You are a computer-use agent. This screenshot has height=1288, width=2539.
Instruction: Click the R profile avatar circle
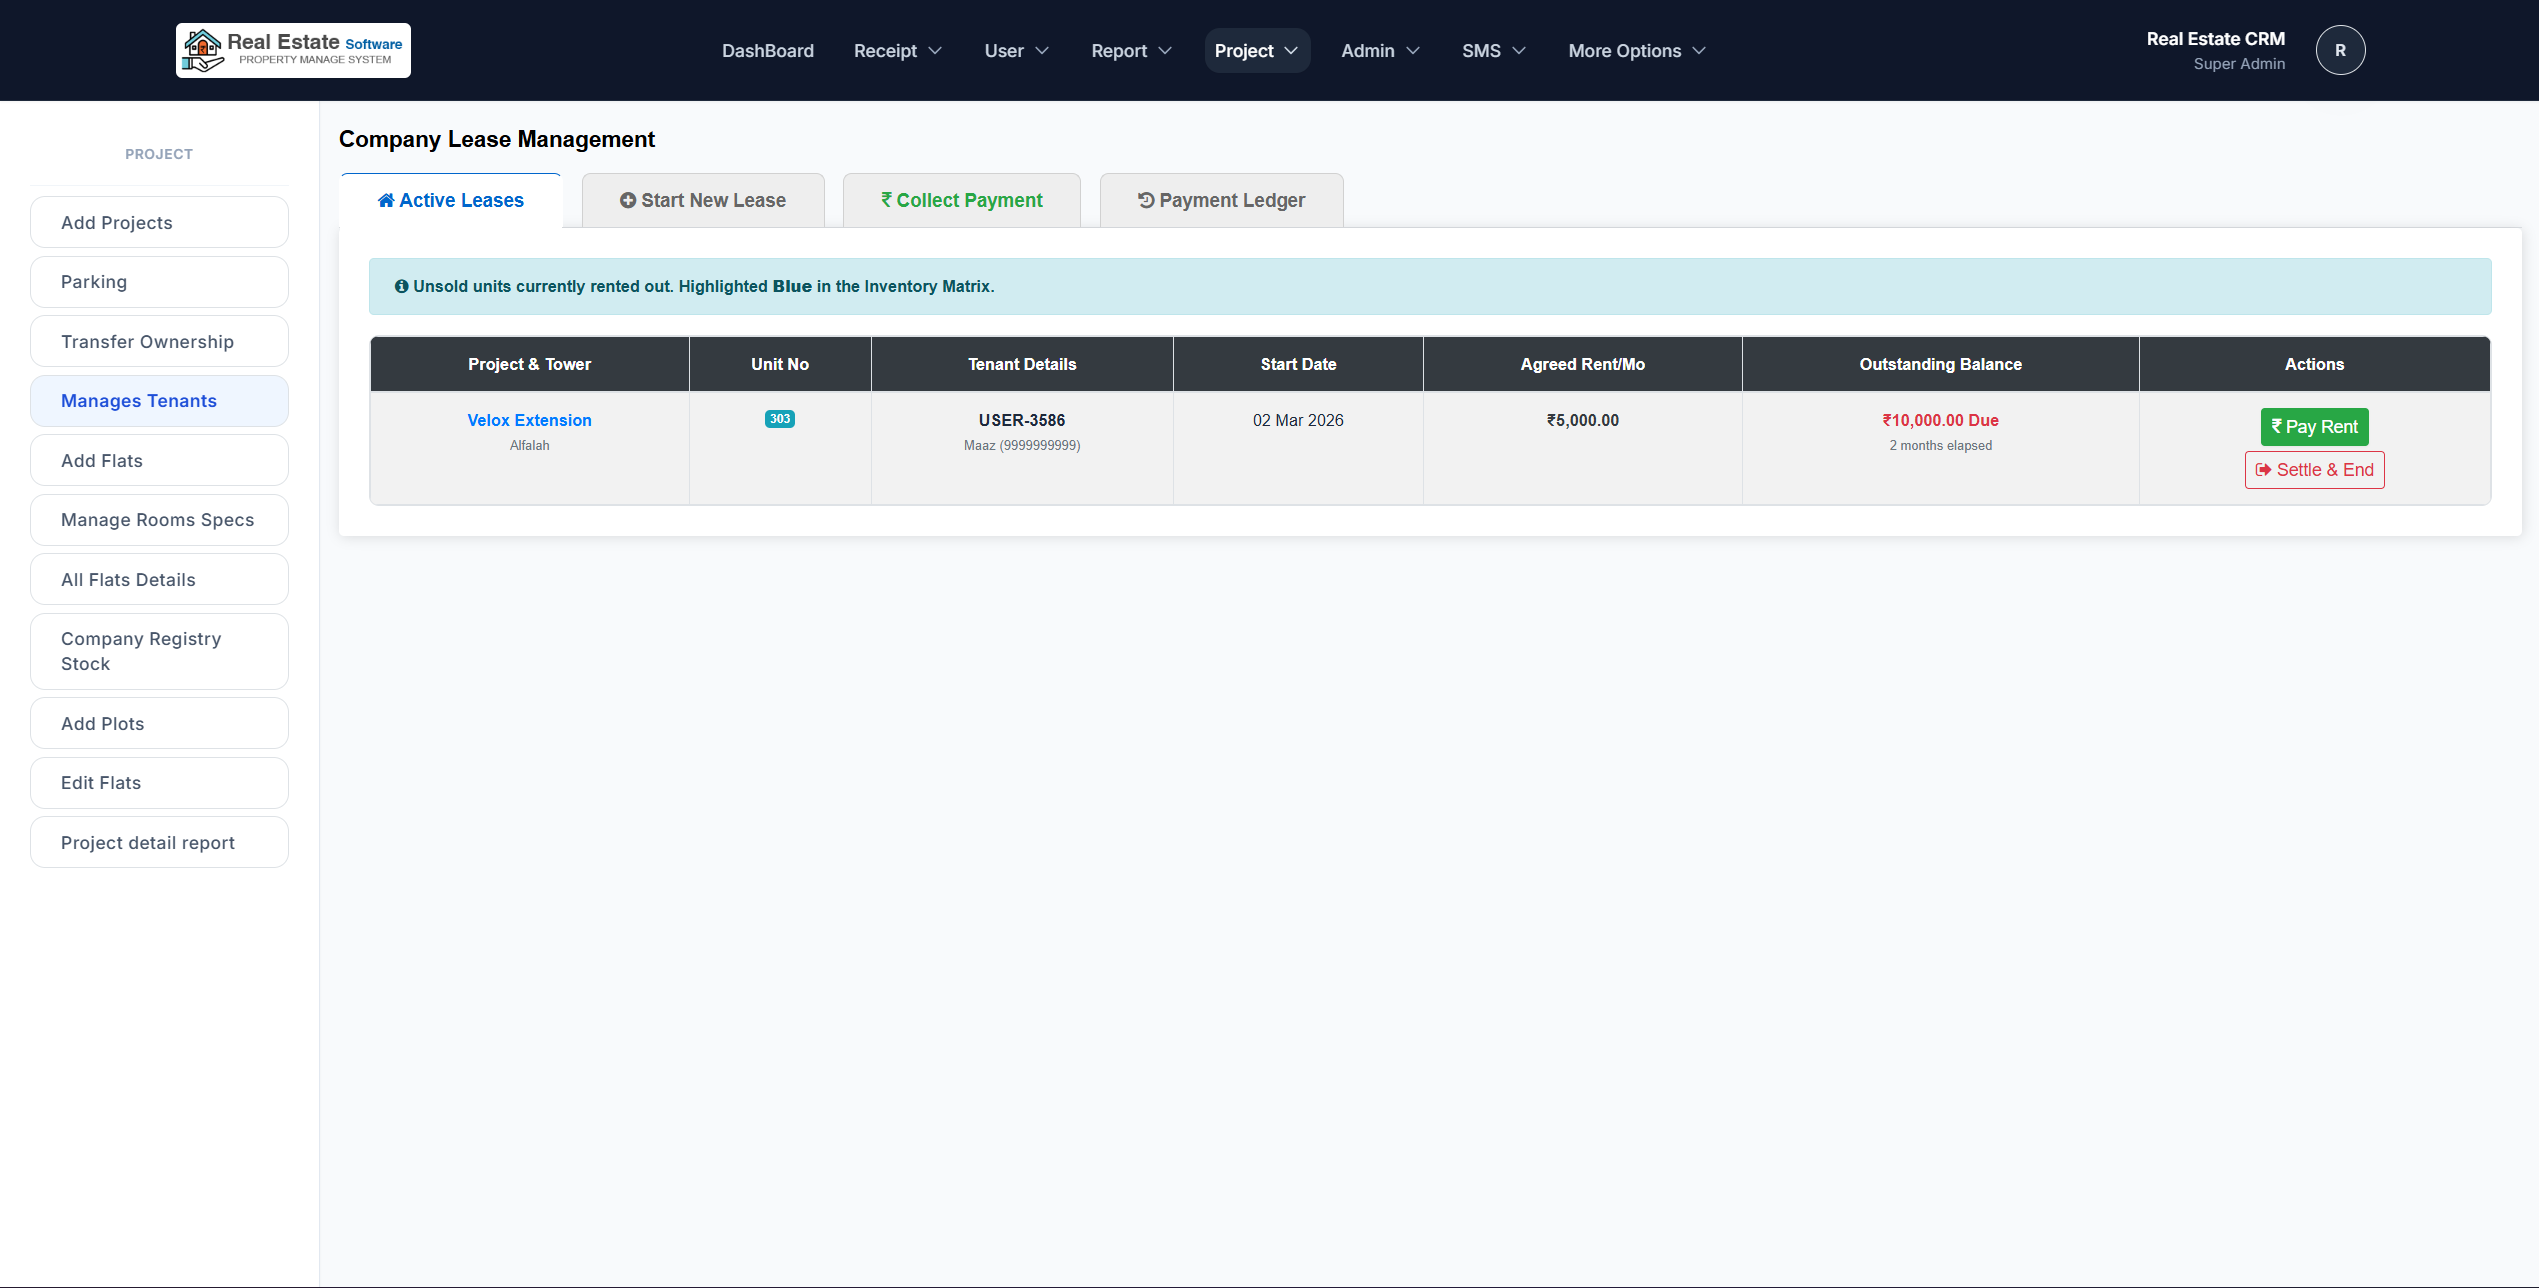tap(2340, 50)
